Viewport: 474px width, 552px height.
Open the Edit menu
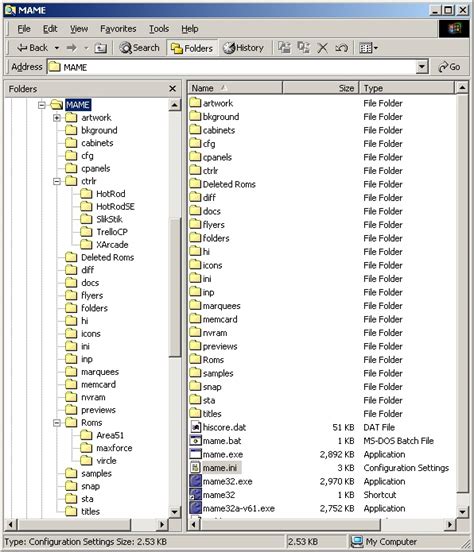(50, 29)
